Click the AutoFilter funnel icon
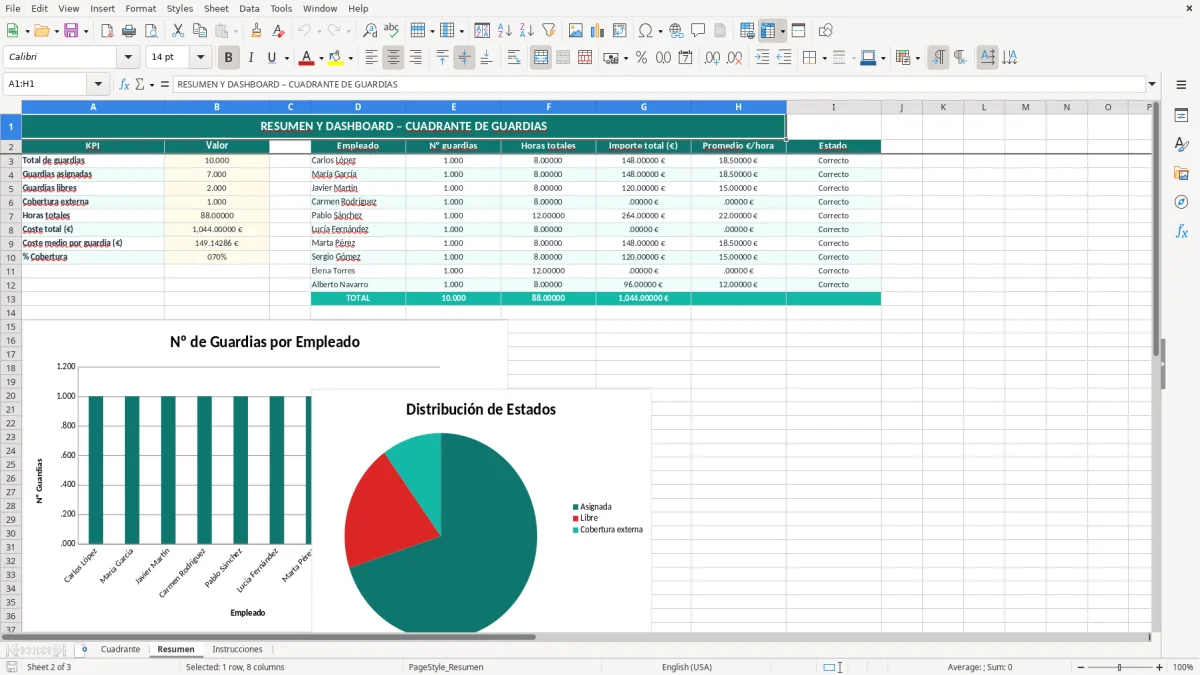The height and width of the screenshot is (675, 1200). tap(548, 31)
